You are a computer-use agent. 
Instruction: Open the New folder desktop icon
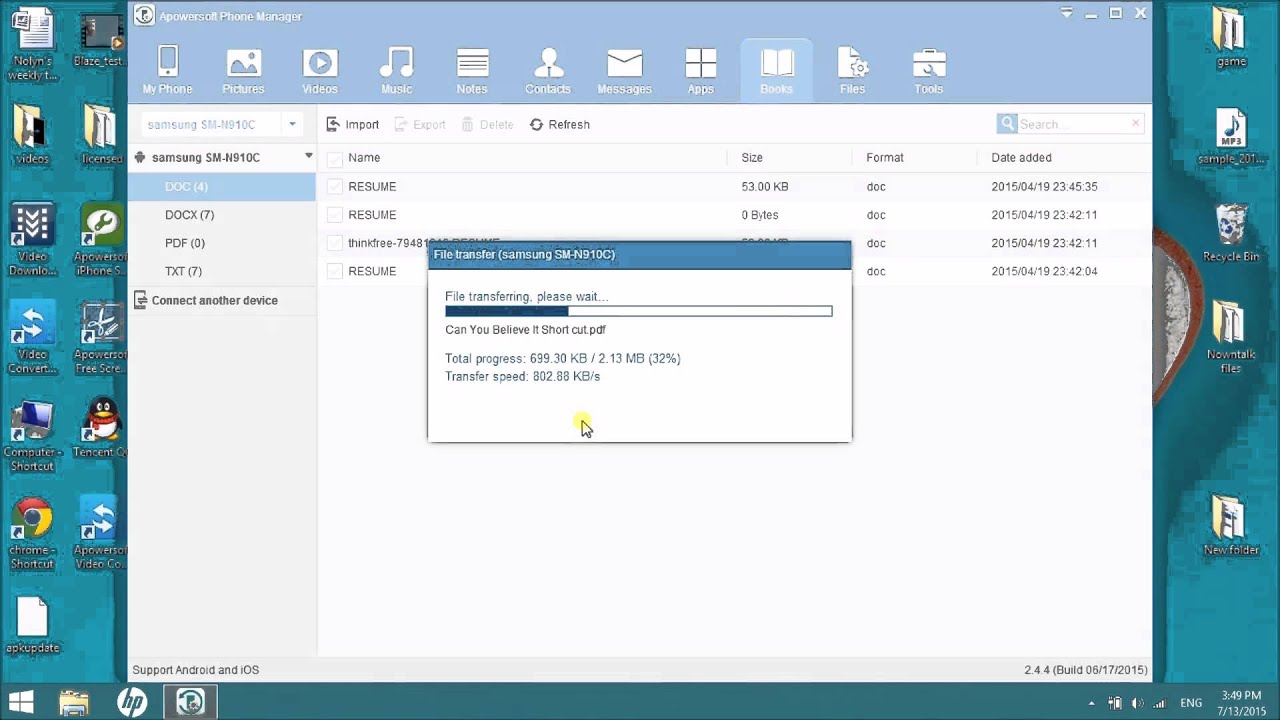[1231, 525]
